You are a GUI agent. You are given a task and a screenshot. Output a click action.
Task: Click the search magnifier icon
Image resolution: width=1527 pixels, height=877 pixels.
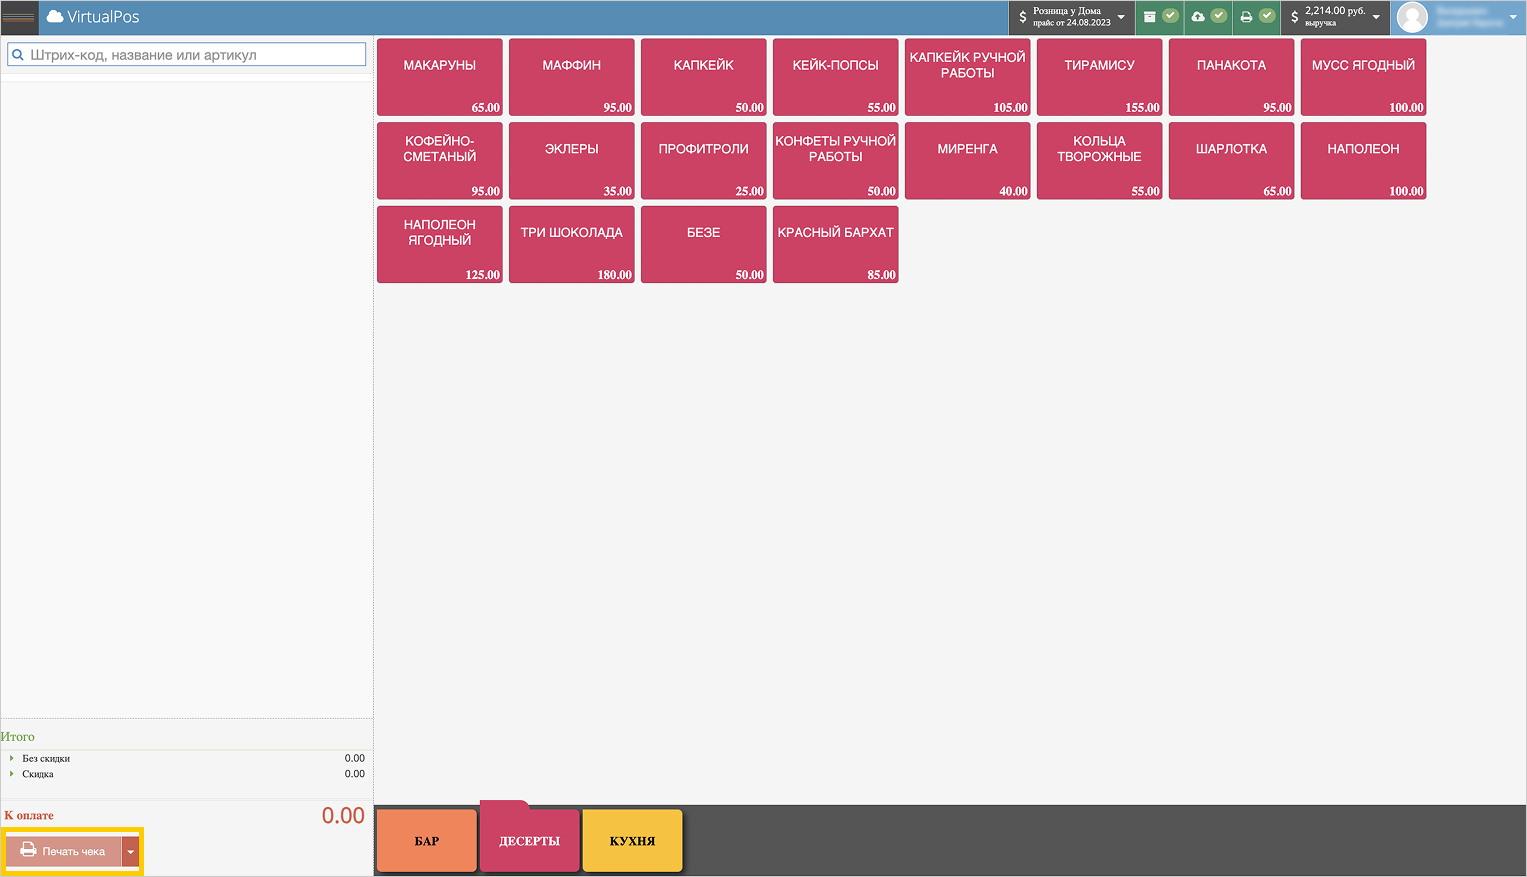18,55
